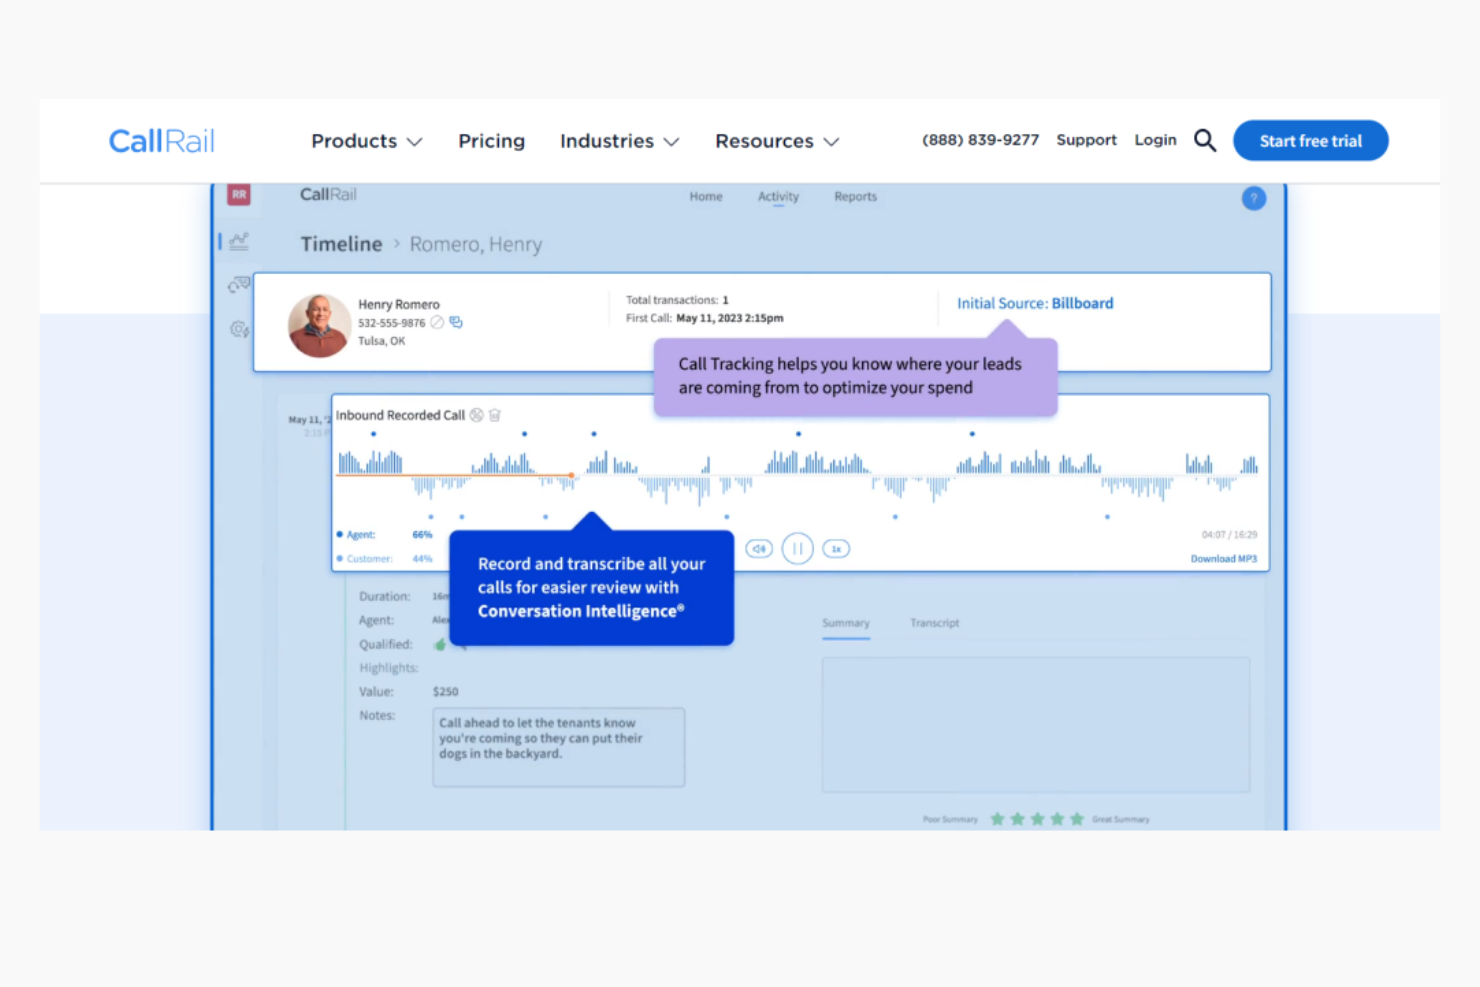This screenshot has width=1480, height=987.
Task: Rate the summary with the fifth star
Action: coord(1077,819)
